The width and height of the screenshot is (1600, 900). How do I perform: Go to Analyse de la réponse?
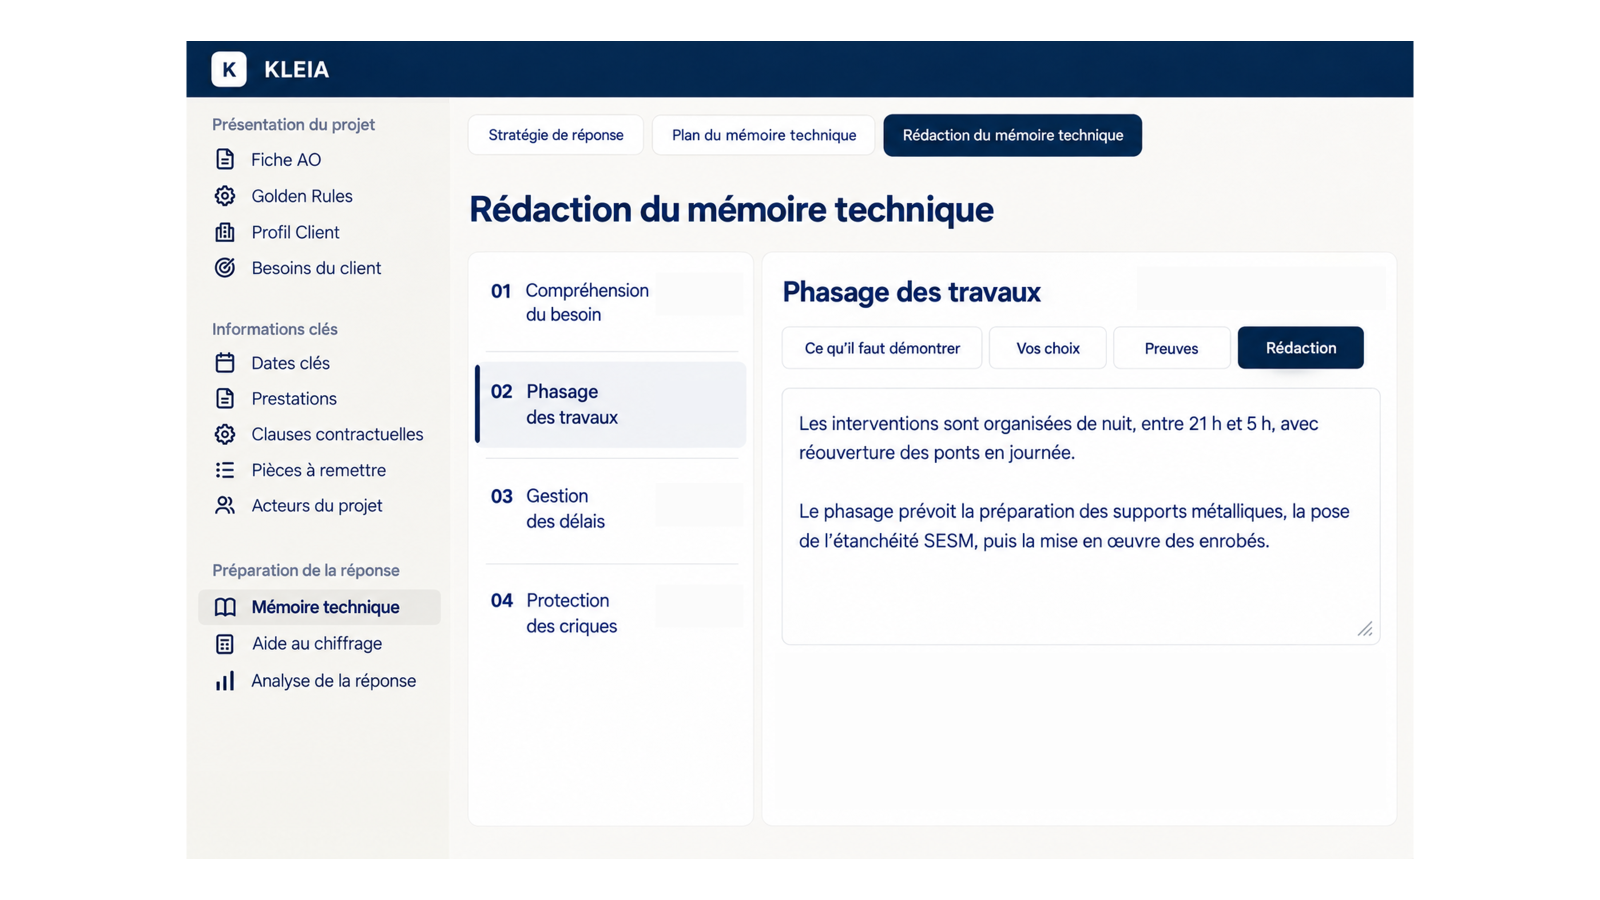click(333, 681)
